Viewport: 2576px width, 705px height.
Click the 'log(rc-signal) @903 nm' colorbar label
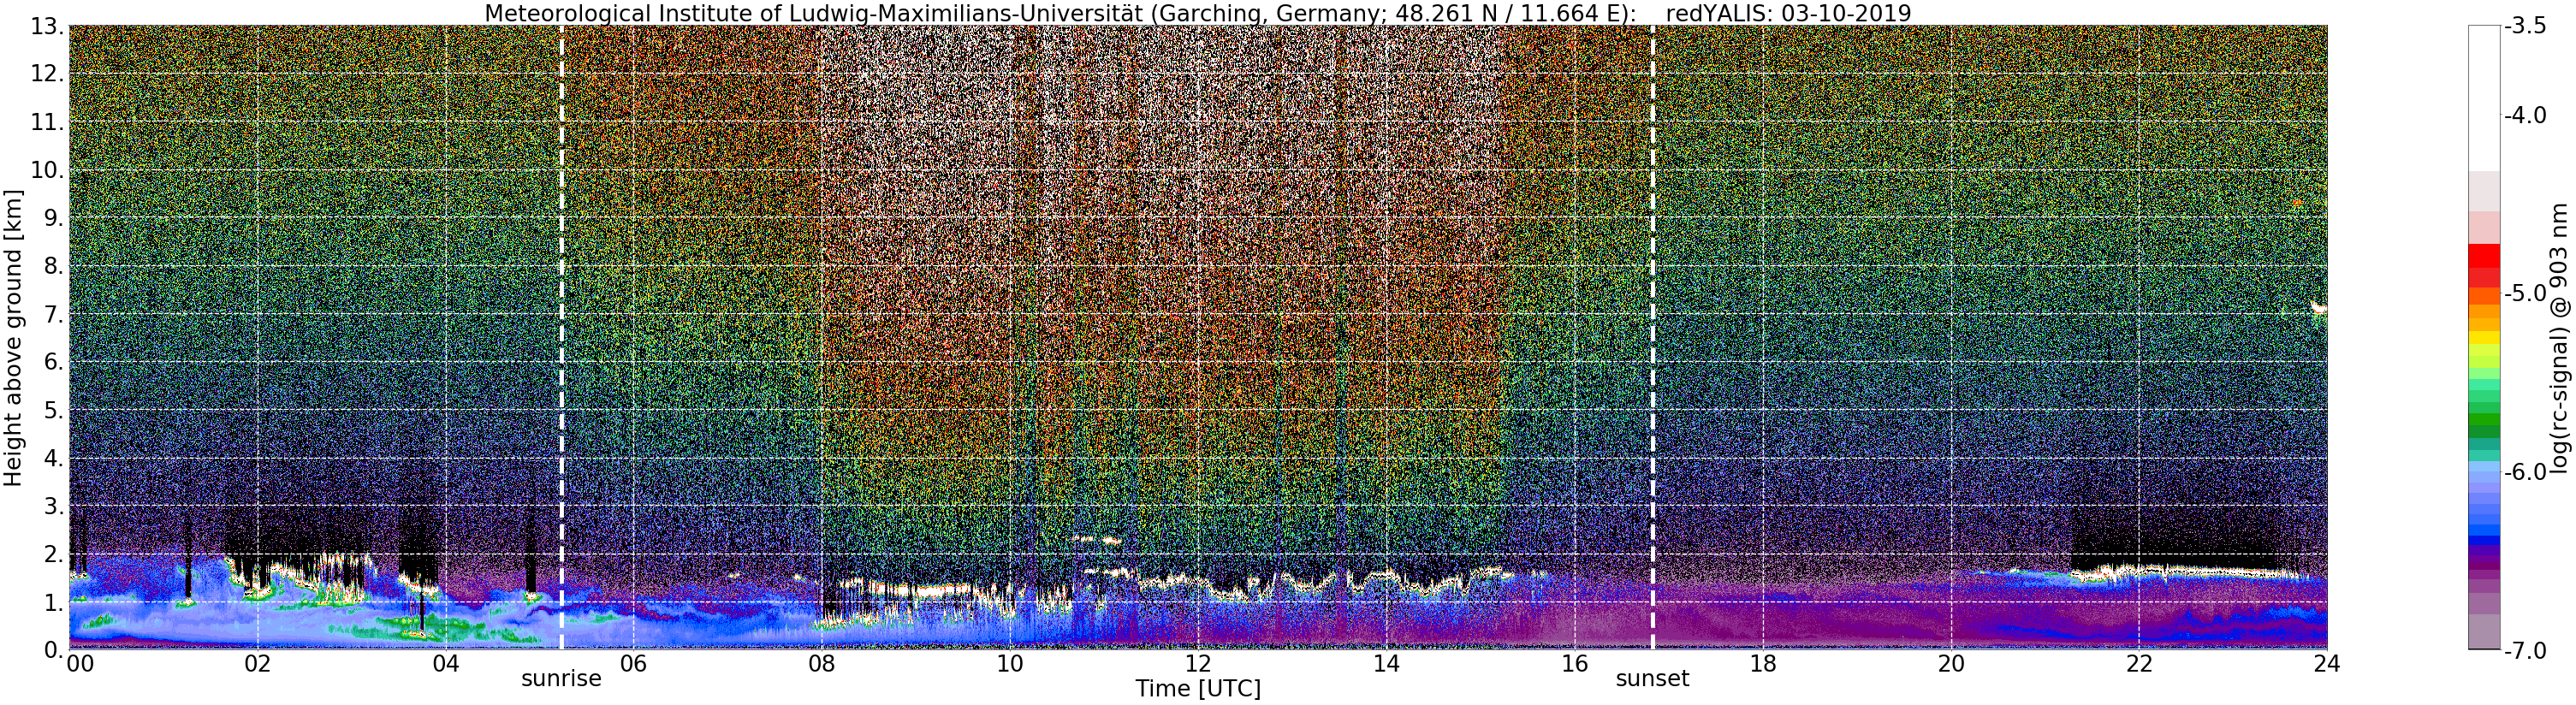click(2559, 338)
